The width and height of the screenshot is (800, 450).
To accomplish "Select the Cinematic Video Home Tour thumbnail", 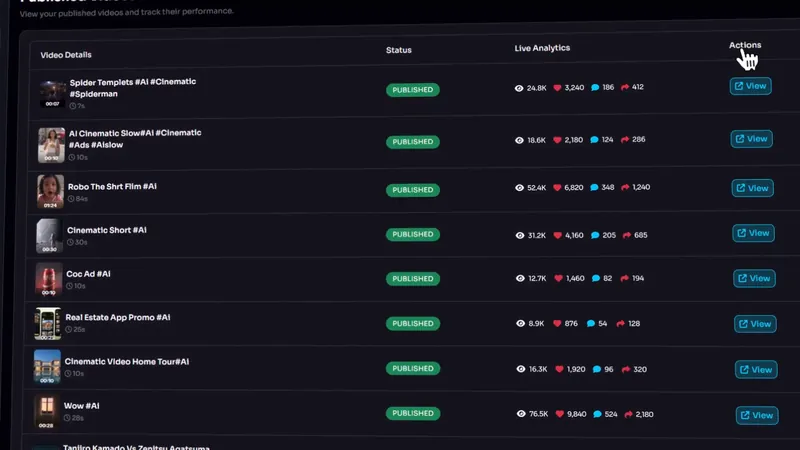I will click(47, 366).
